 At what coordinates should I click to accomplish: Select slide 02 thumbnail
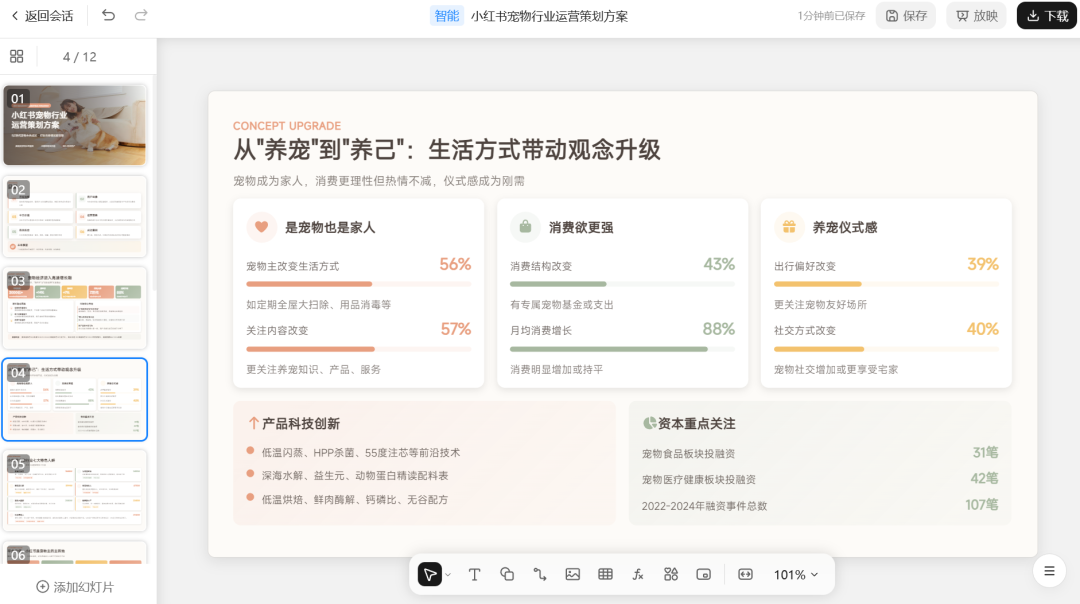[74, 216]
